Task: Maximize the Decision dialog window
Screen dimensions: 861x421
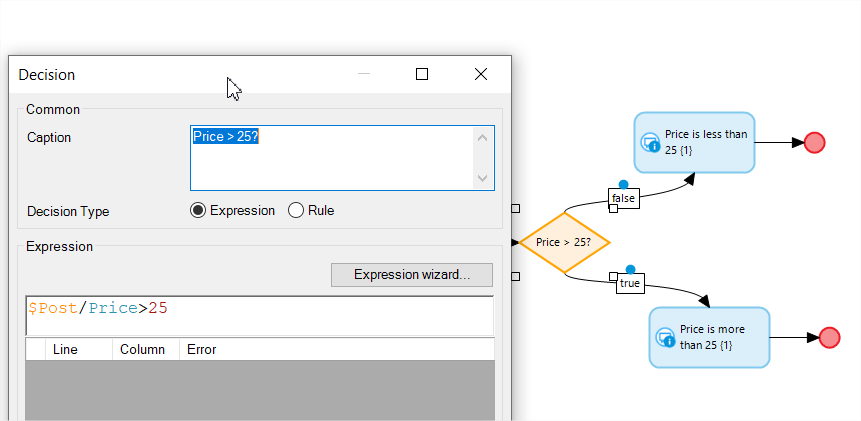Action: [422, 74]
